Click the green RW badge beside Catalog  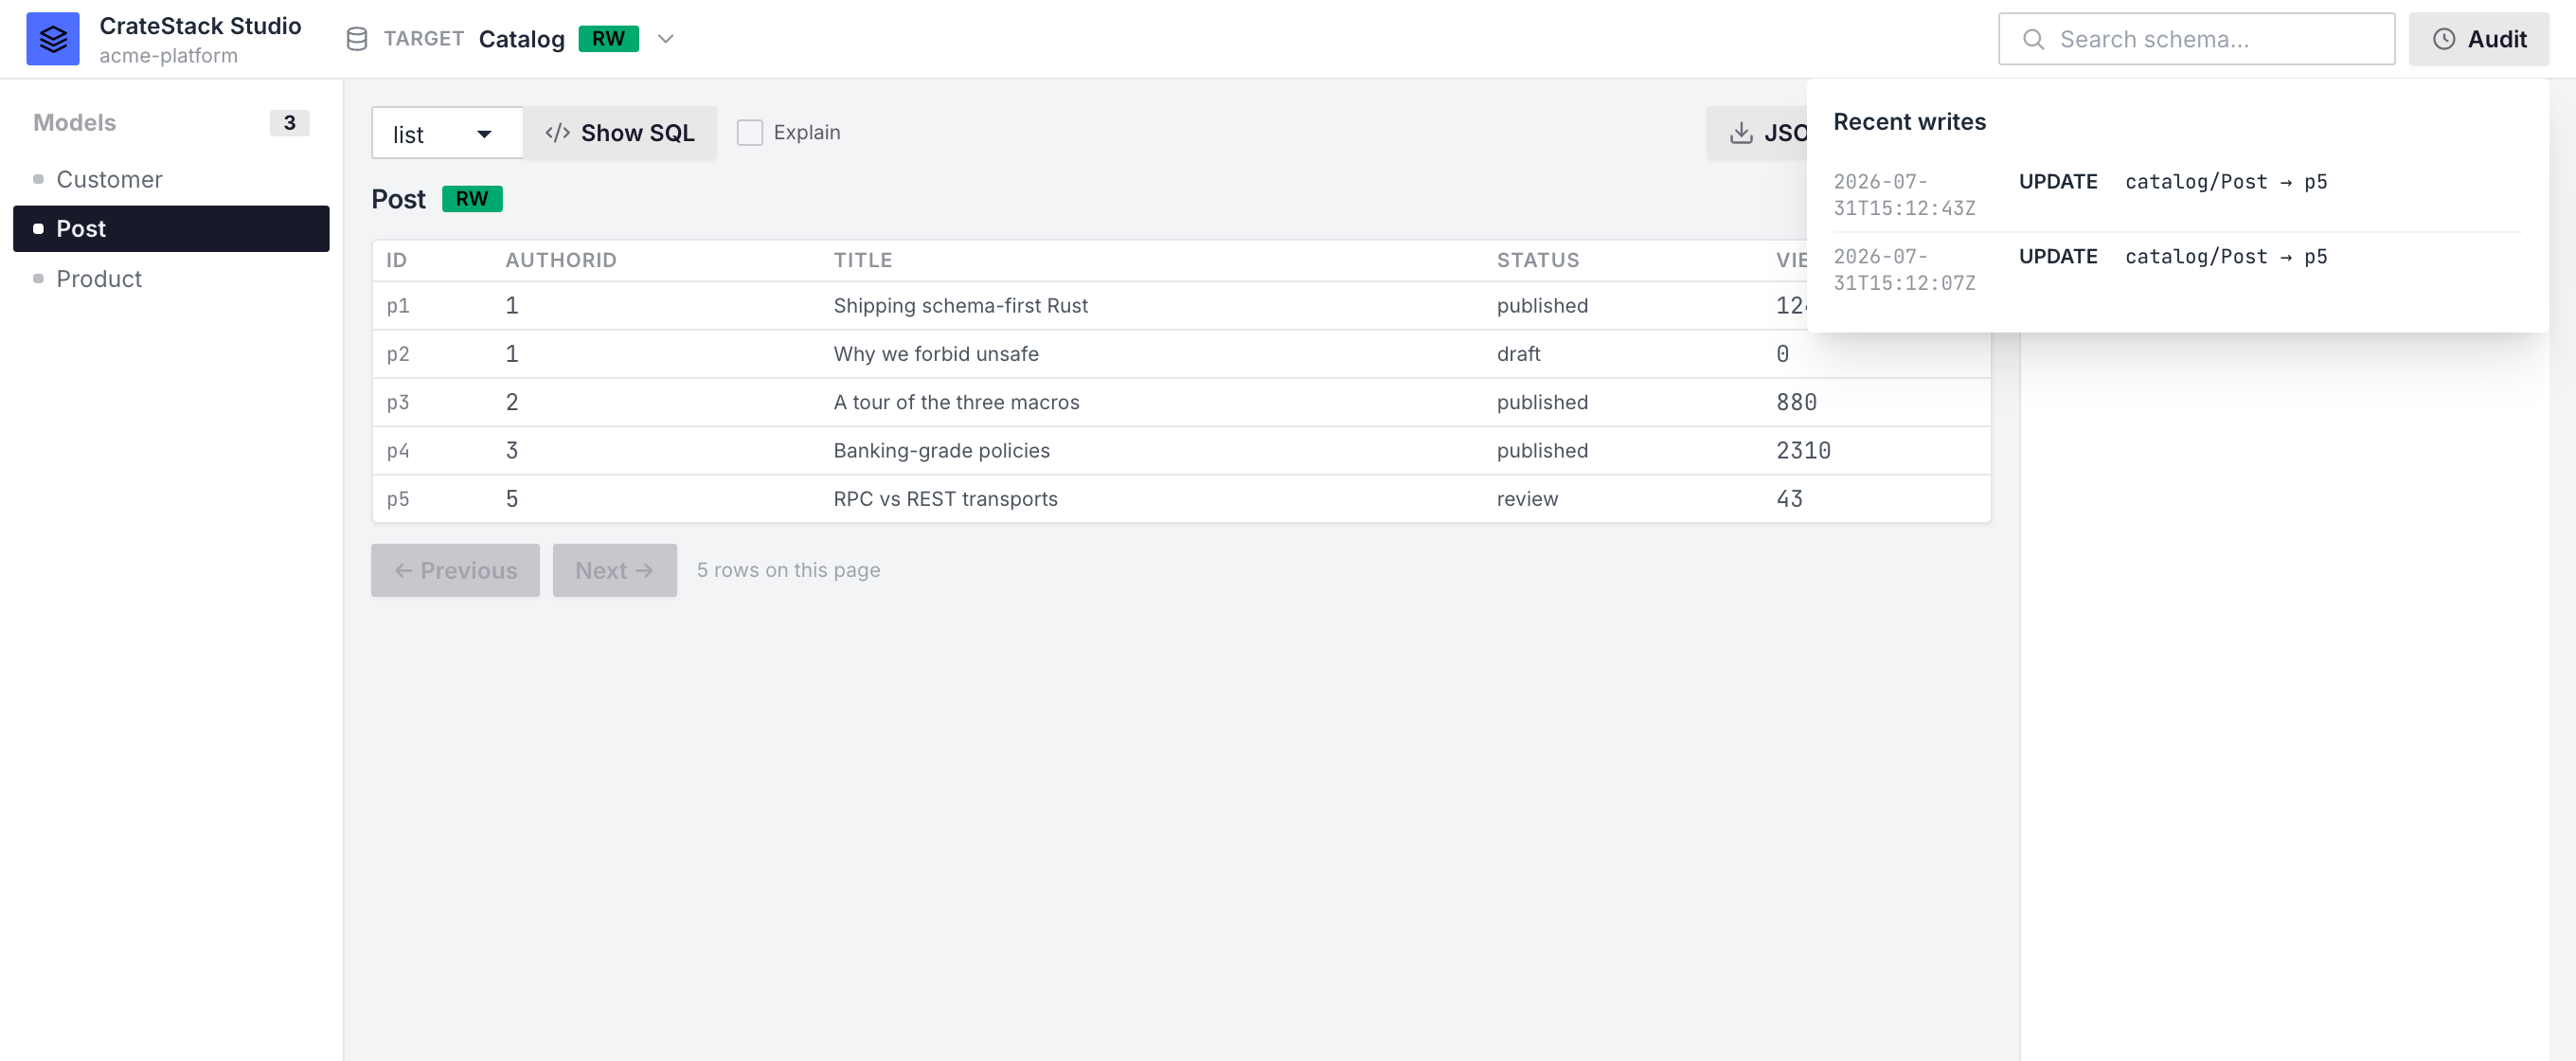[x=608, y=39]
